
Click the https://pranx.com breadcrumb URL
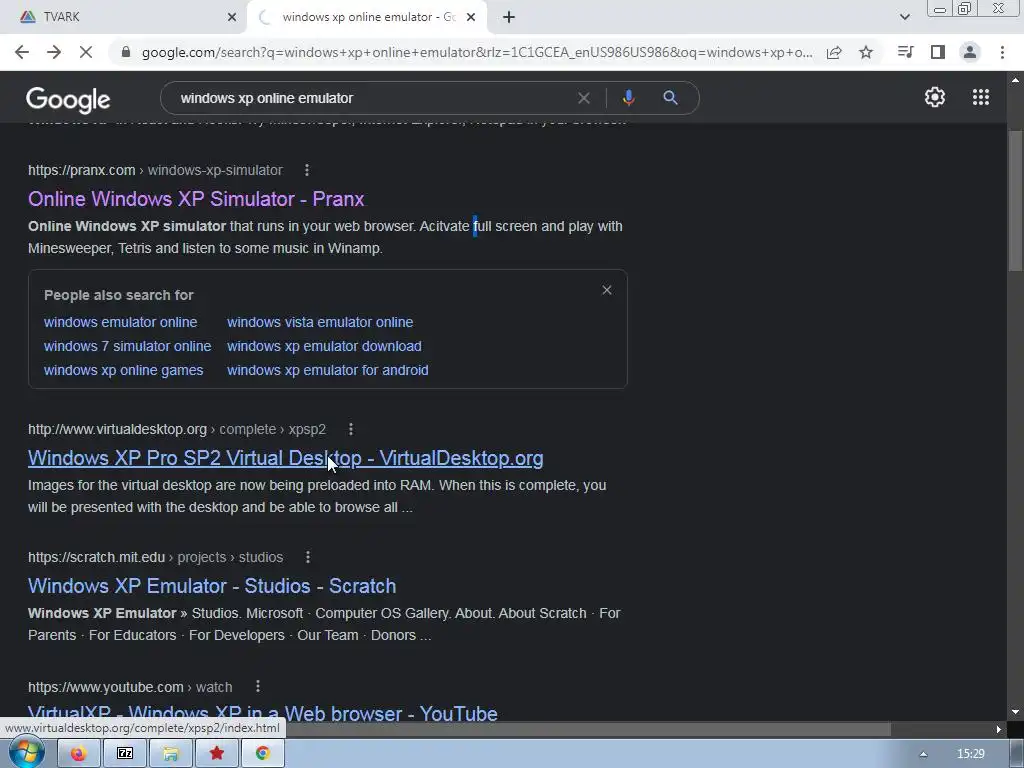coord(155,170)
